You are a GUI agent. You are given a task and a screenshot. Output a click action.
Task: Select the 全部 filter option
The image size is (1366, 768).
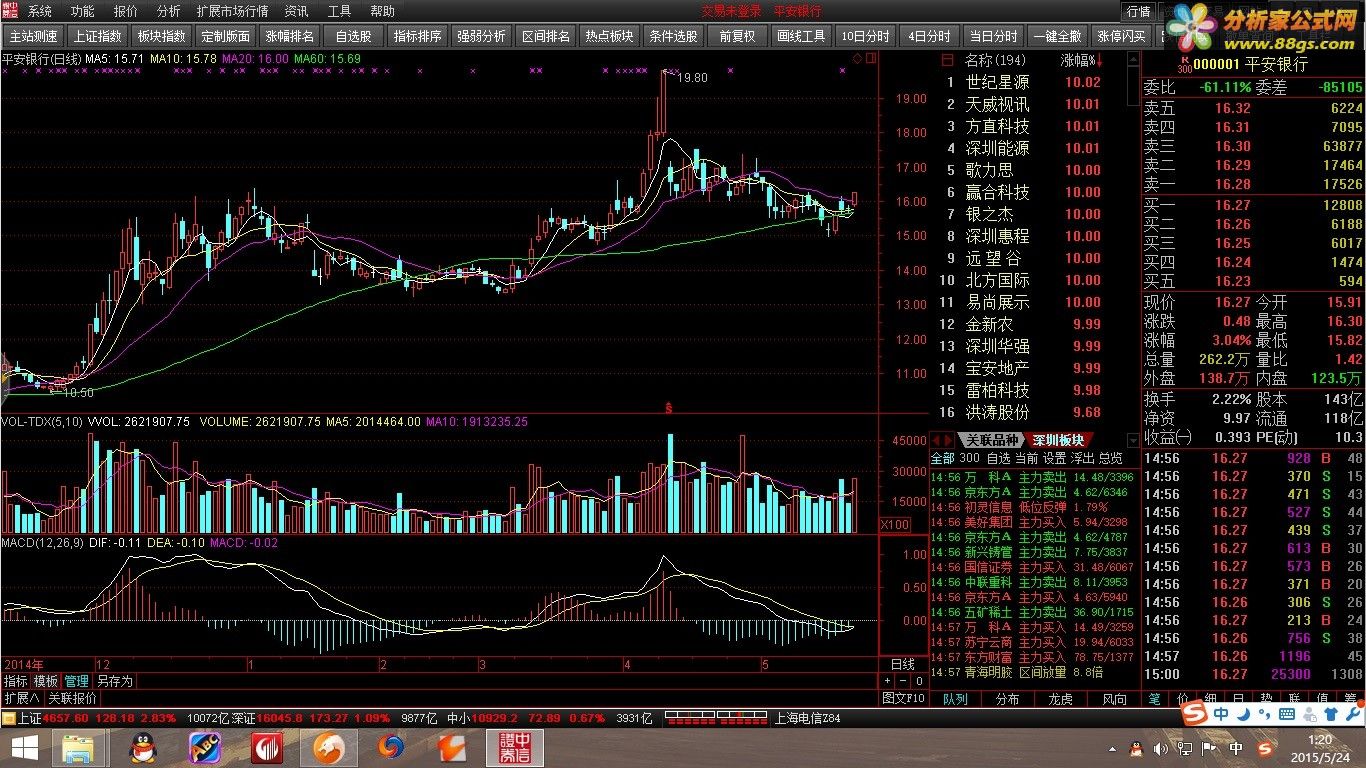(942, 458)
